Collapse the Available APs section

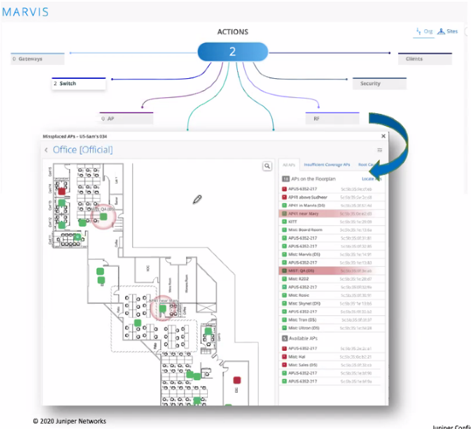[x=285, y=338]
